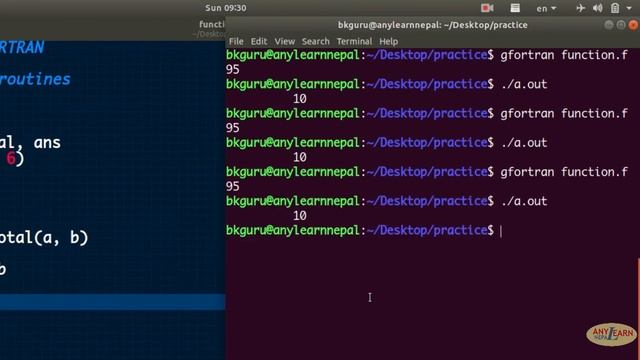Close the terminal window

tap(633, 25)
